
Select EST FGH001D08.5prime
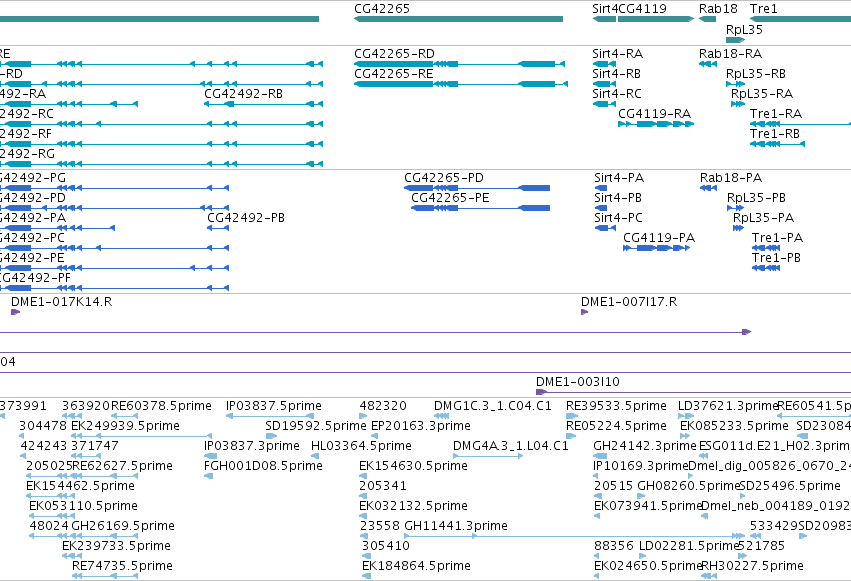coord(209,476)
